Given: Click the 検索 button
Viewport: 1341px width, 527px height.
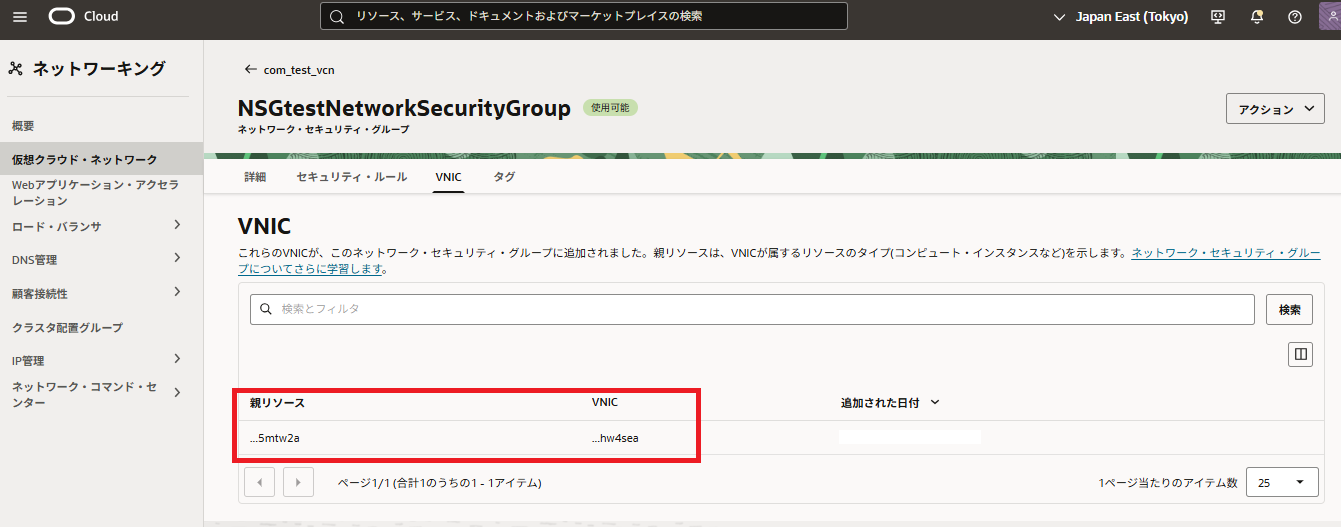Looking at the screenshot, I should coord(1290,310).
